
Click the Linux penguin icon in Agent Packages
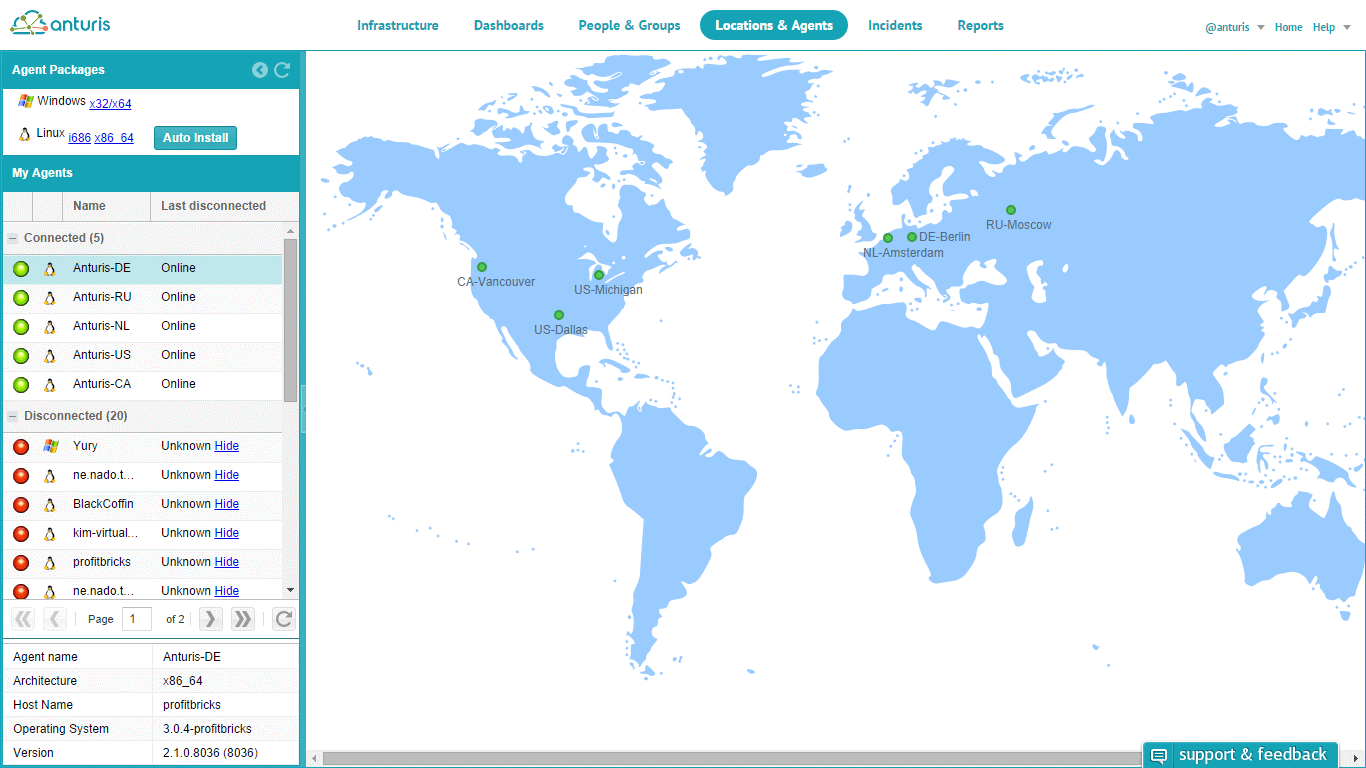coord(26,134)
